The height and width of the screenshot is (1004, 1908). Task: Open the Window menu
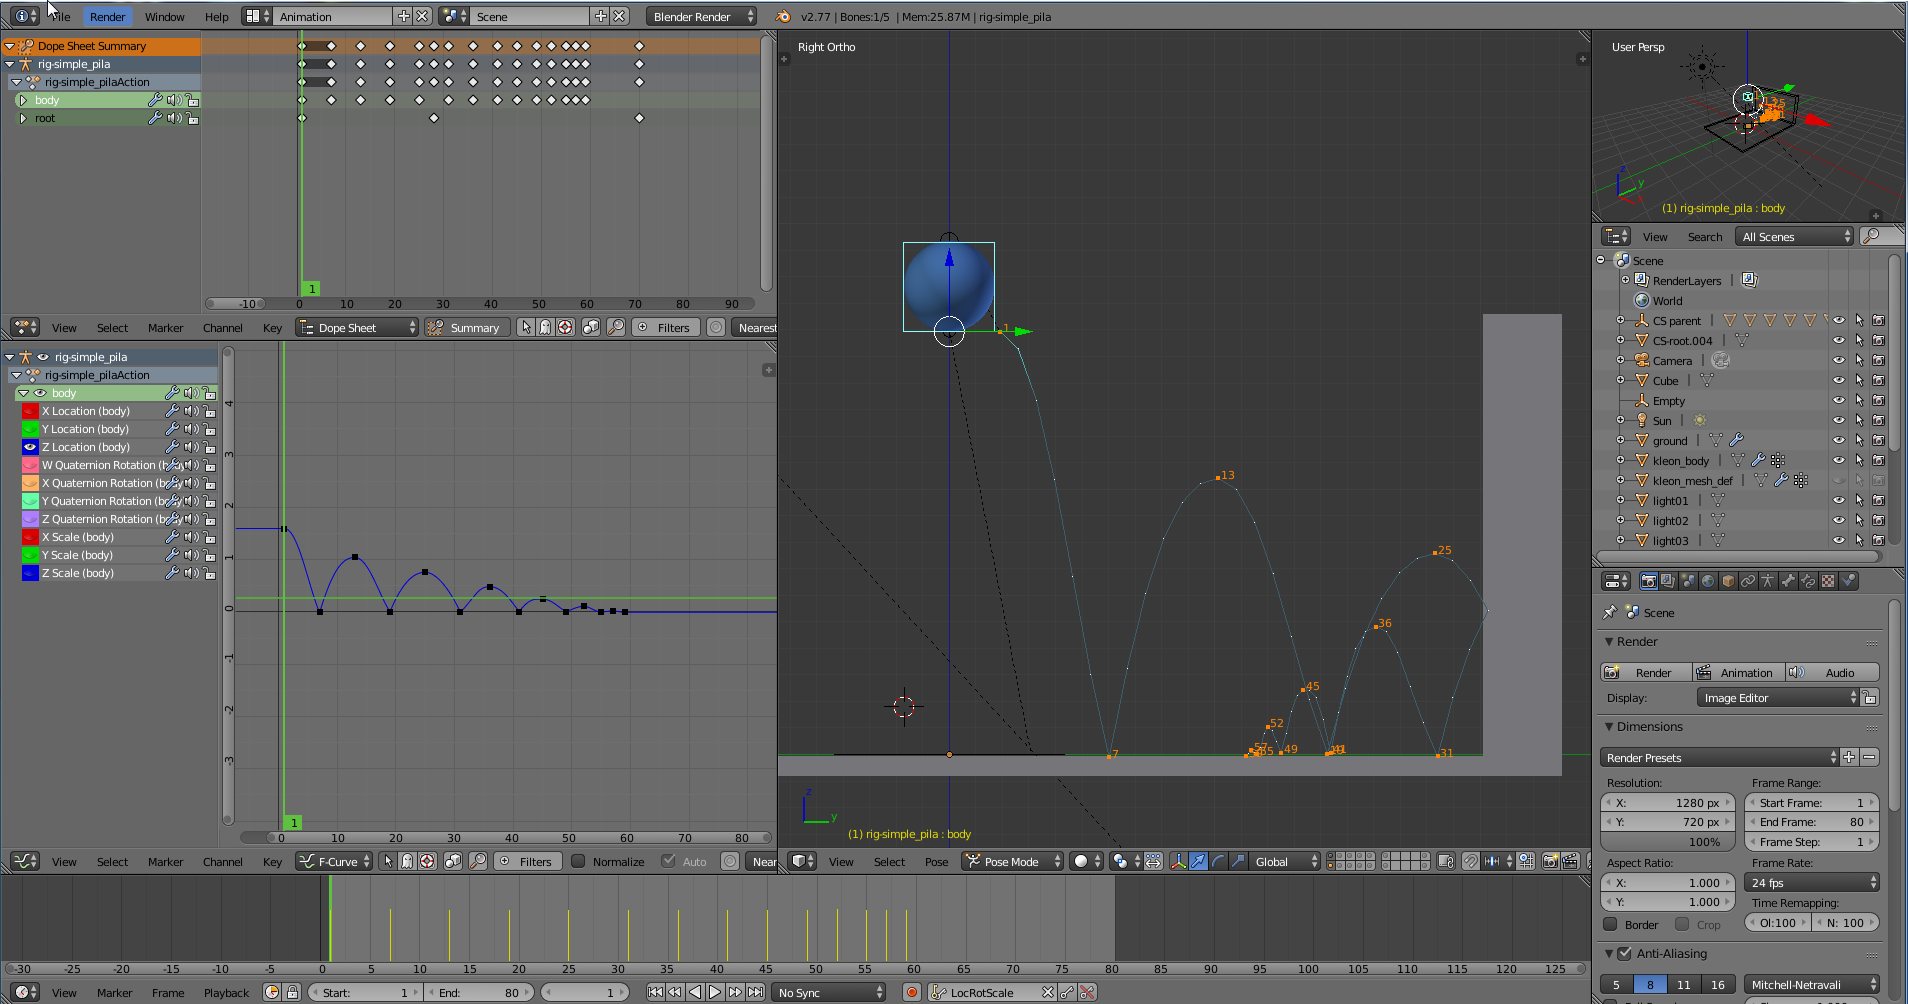tap(164, 16)
